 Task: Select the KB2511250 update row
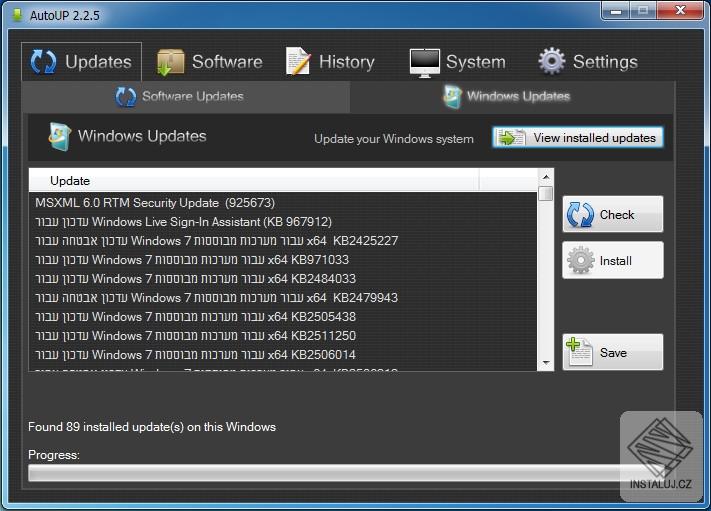tap(283, 336)
